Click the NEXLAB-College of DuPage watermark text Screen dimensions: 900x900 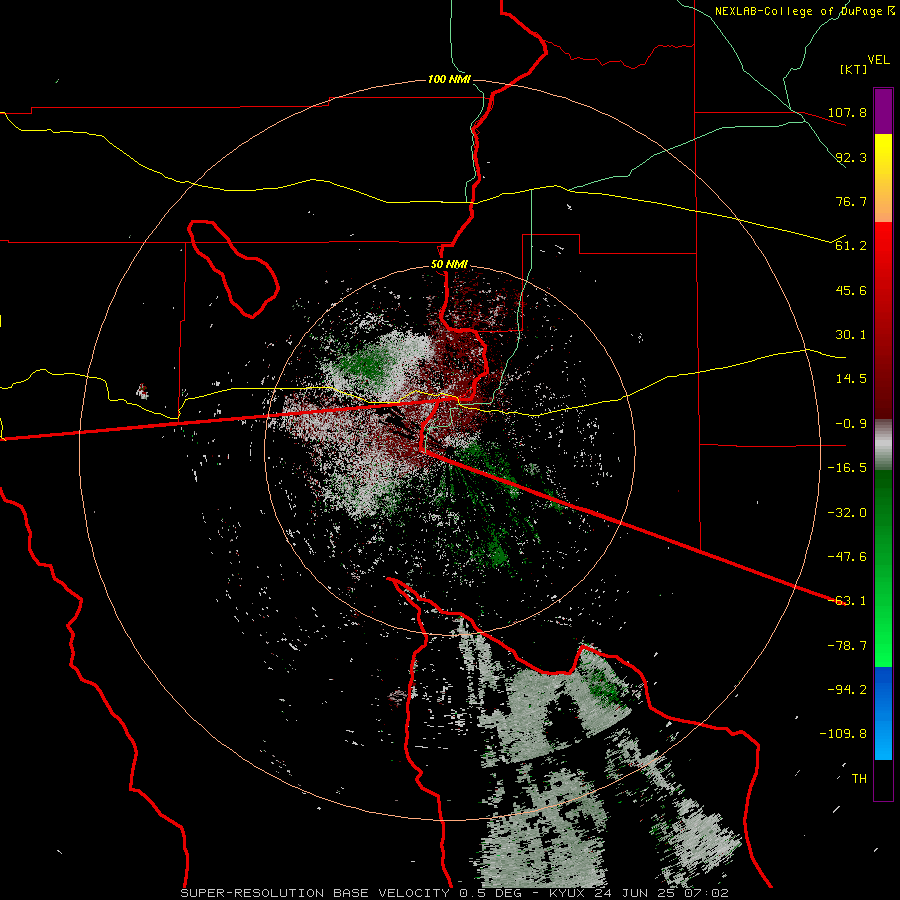(x=798, y=11)
